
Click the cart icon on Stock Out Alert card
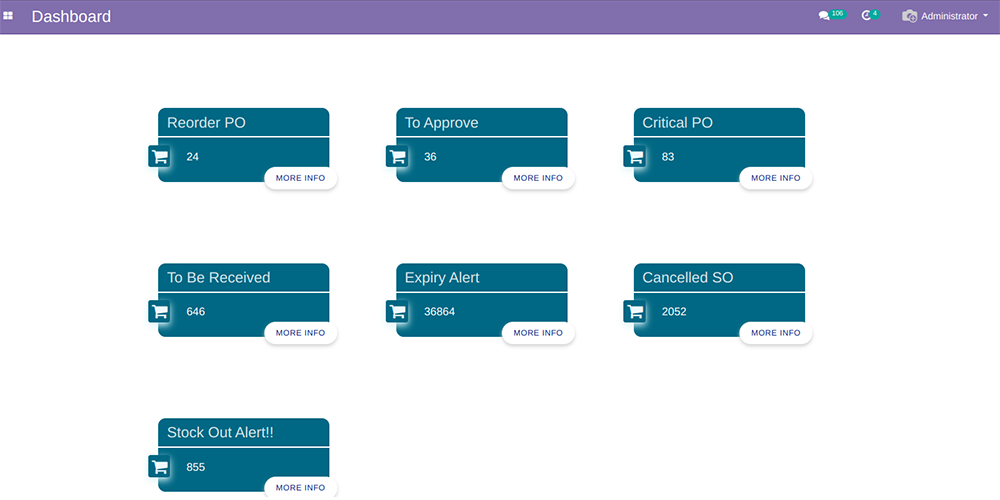click(x=160, y=467)
